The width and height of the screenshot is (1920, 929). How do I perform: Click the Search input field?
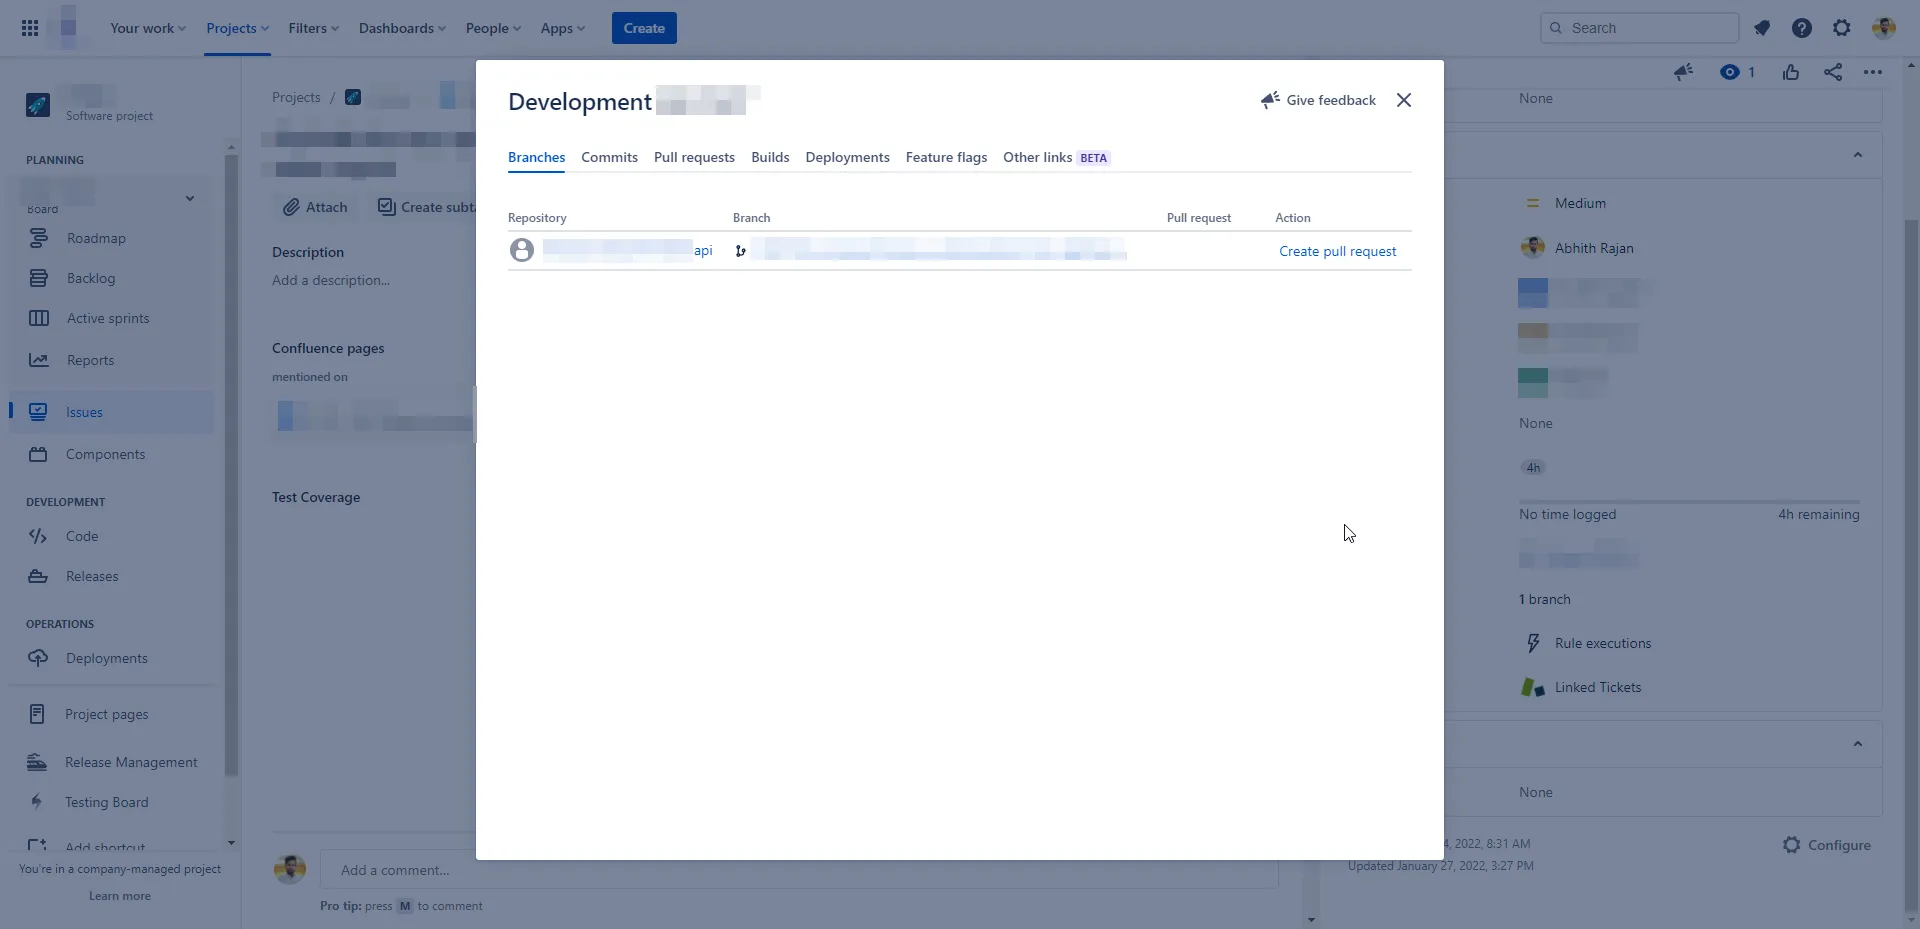coord(1639,28)
